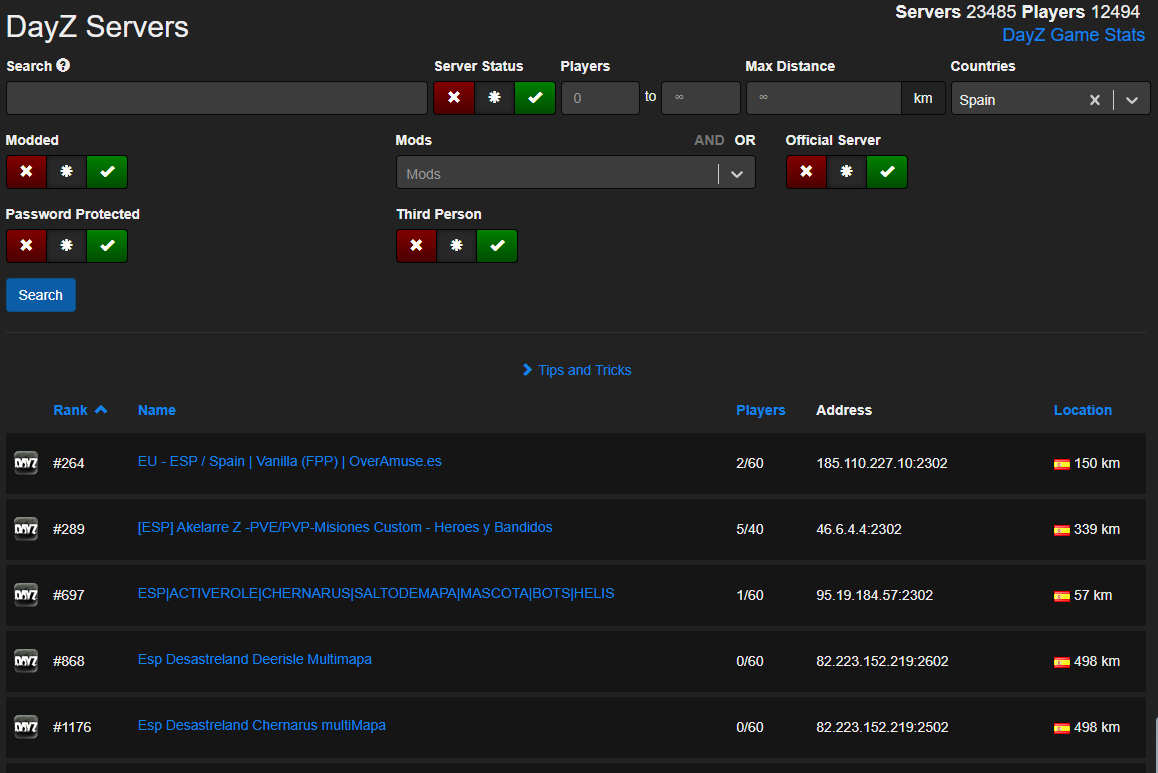Enable Third Person green check filter

click(x=497, y=245)
